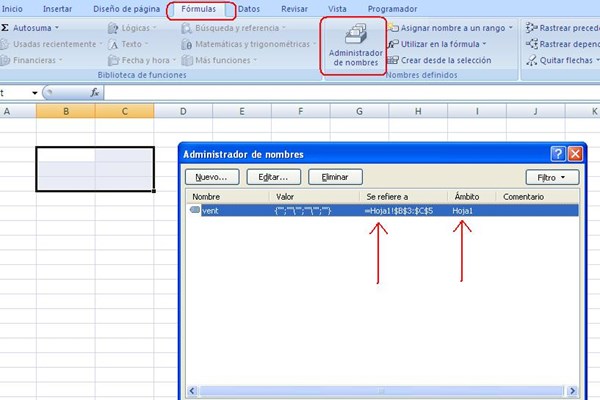
Task: Click the Ámbito column header
Action: pos(471,197)
